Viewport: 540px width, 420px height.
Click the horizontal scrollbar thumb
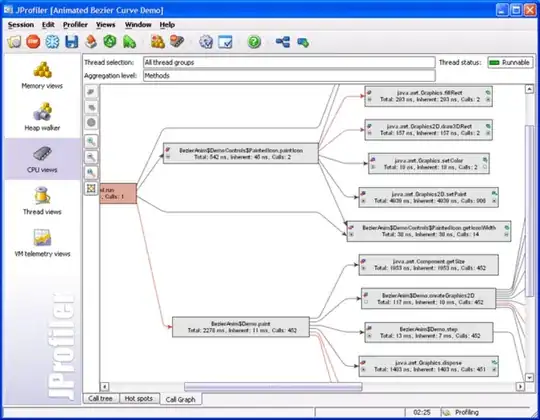[x=273, y=387]
